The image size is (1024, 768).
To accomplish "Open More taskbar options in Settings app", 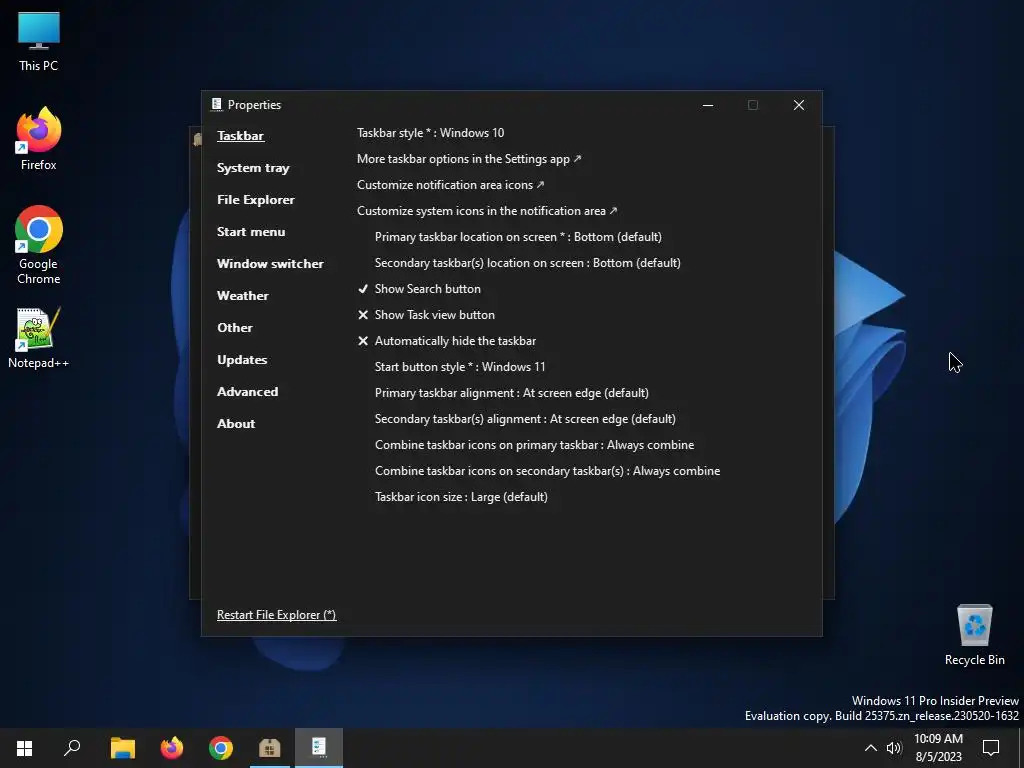I will [x=469, y=159].
